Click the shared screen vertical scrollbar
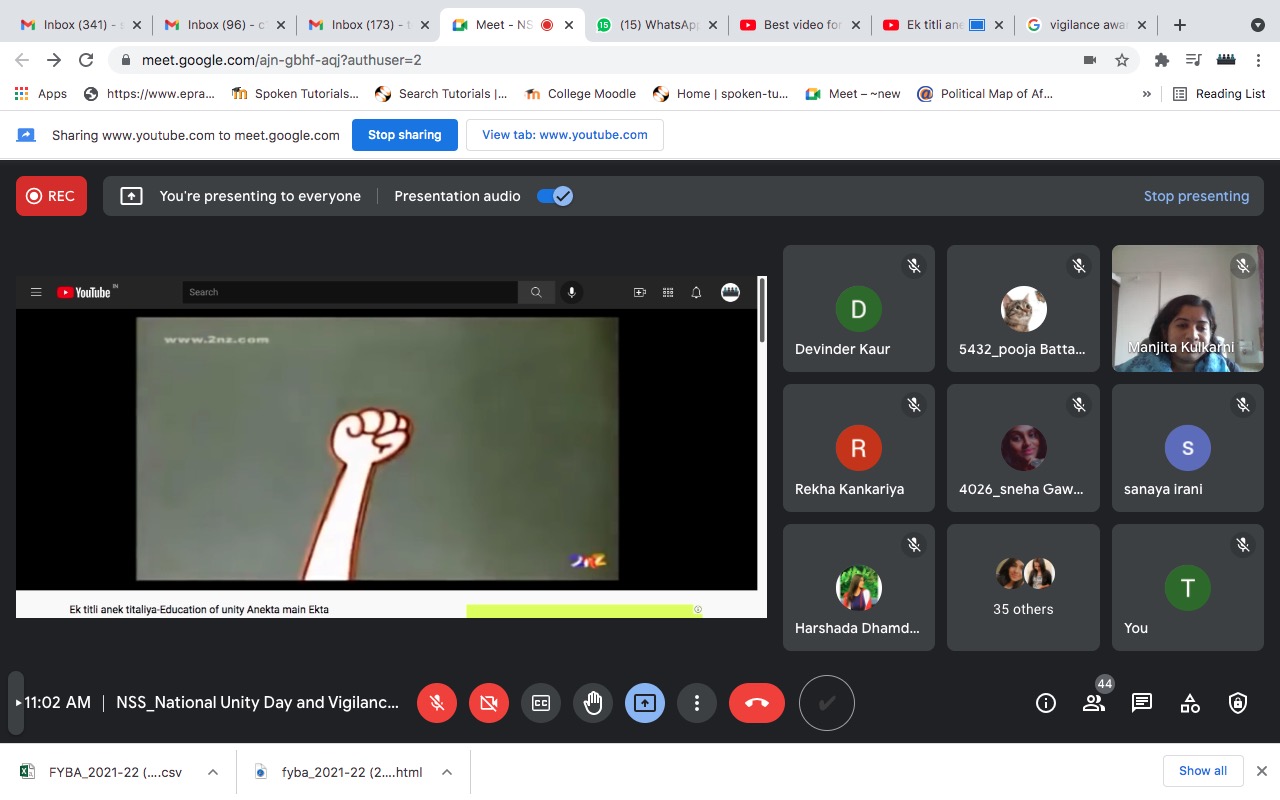Screen dimensions: 1280x800 tap(762, 310)
